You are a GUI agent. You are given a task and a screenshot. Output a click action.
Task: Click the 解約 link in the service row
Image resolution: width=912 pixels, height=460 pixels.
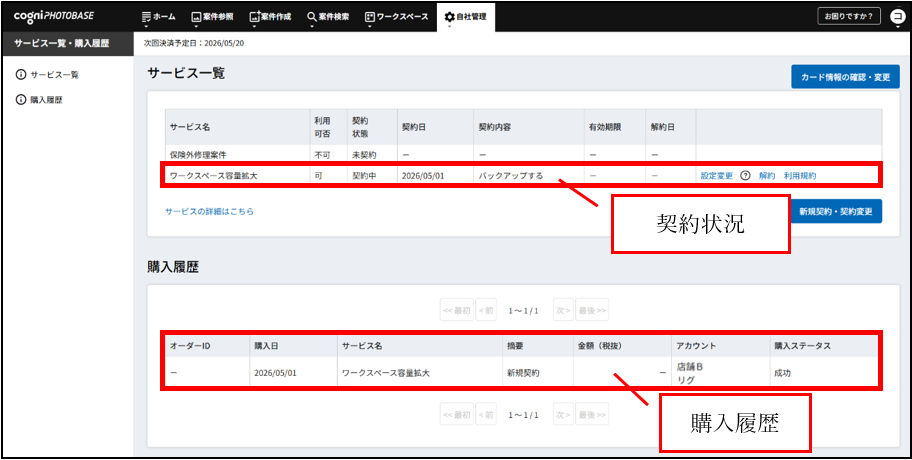[767, 176]
